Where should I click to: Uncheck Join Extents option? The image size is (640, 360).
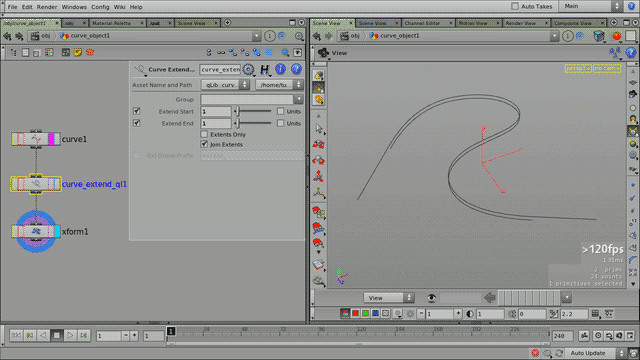(x=204, y=144)
